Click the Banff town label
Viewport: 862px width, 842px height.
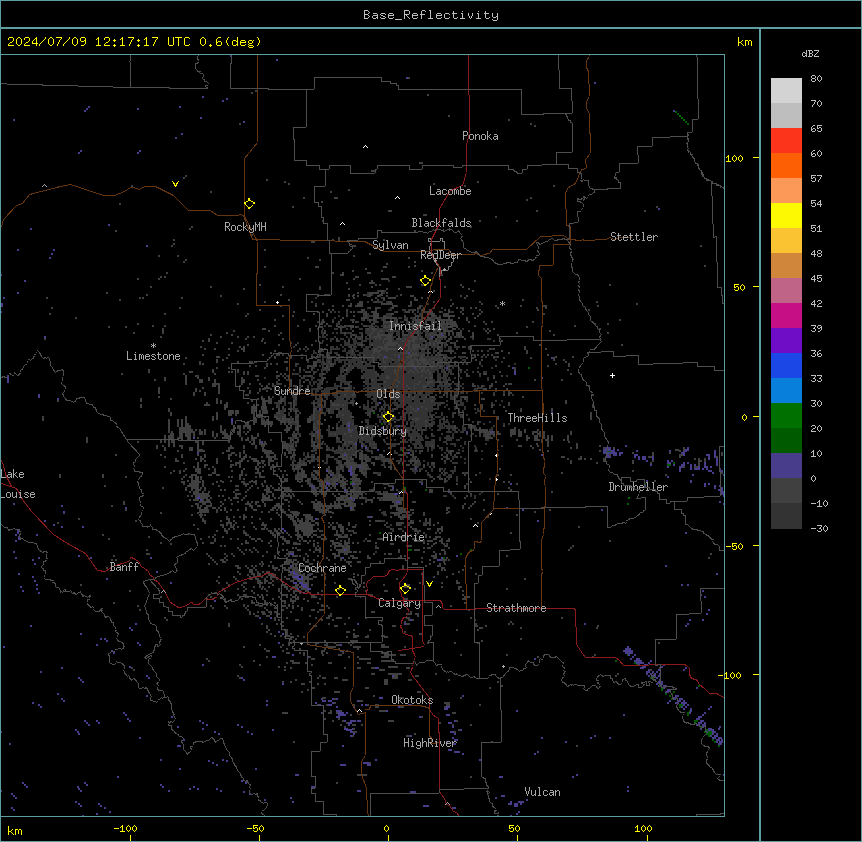[124, 567]
